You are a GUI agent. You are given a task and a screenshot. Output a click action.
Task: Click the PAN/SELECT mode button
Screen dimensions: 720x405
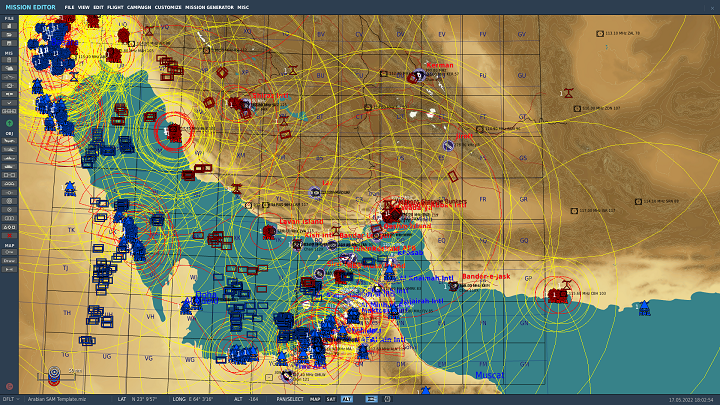pyautogui.click(x=288, y=399)
